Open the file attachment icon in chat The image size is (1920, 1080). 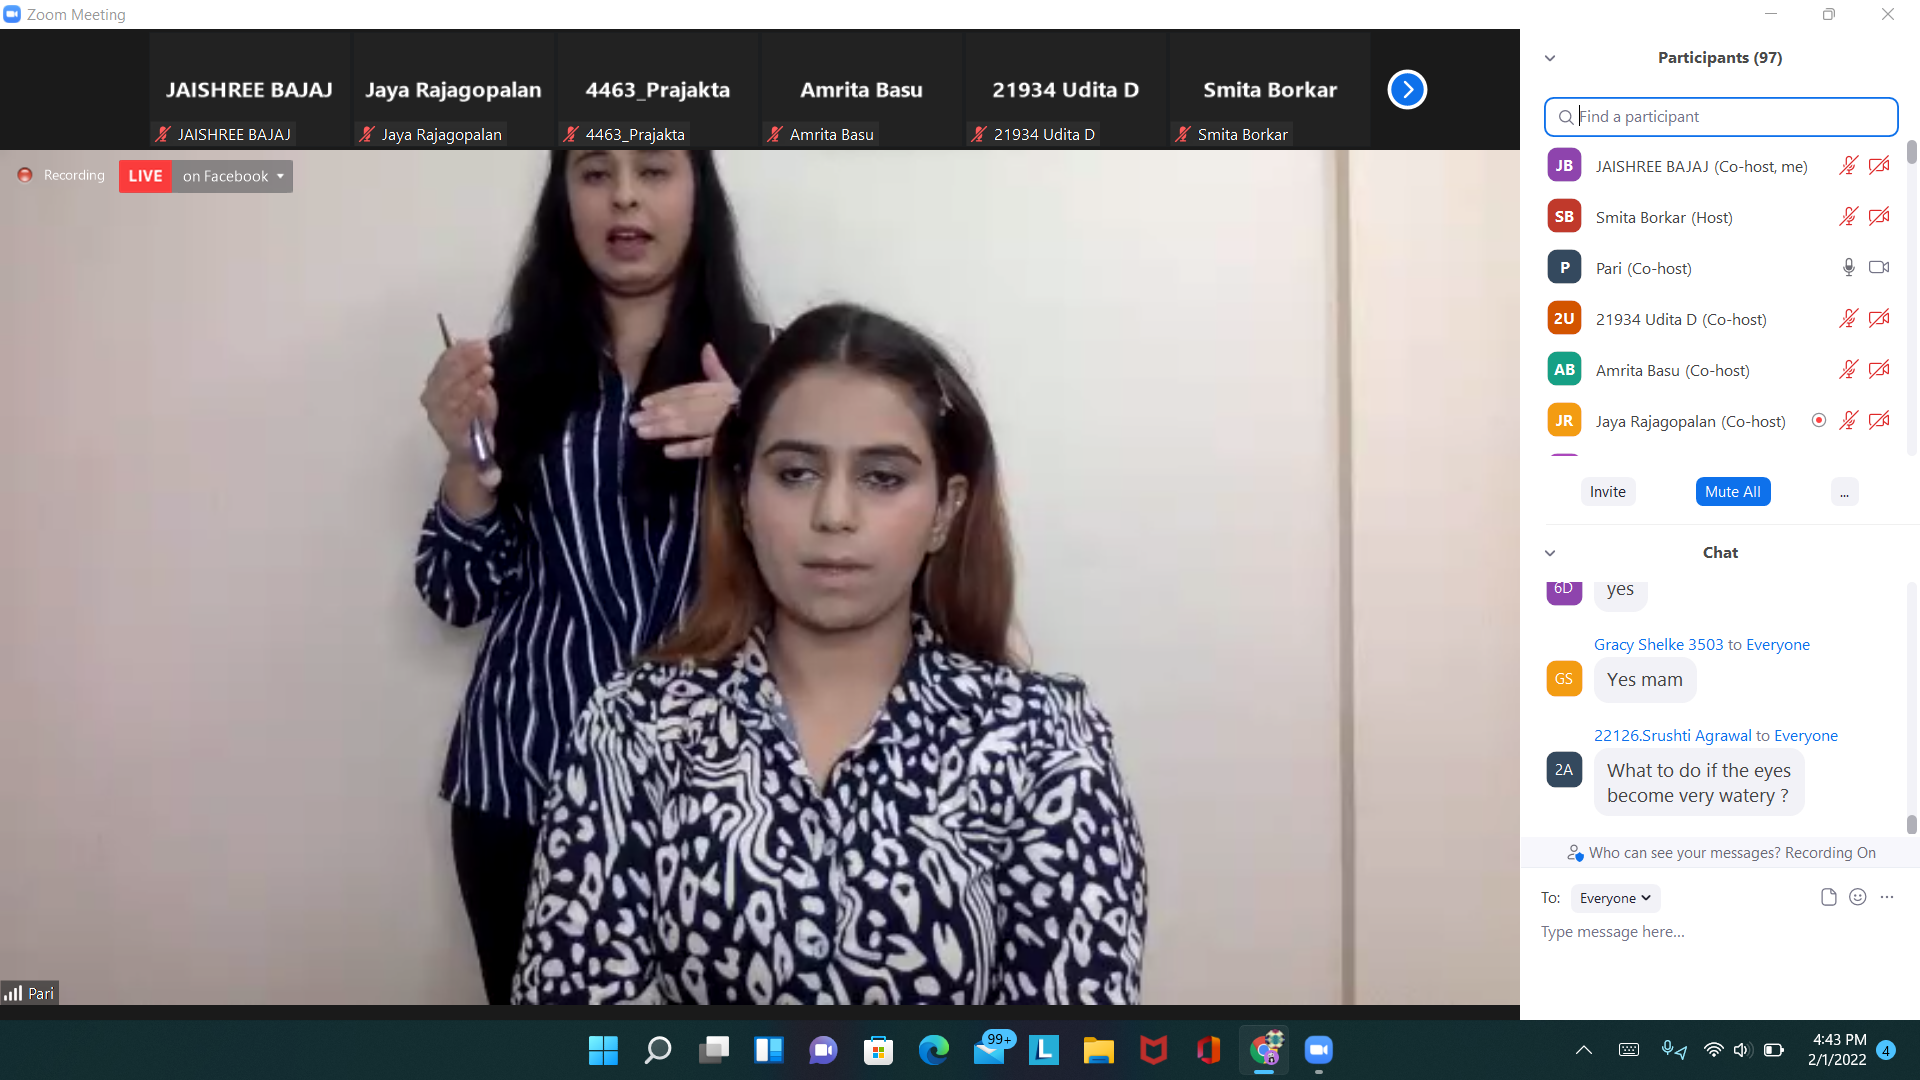pos(1829,897)
